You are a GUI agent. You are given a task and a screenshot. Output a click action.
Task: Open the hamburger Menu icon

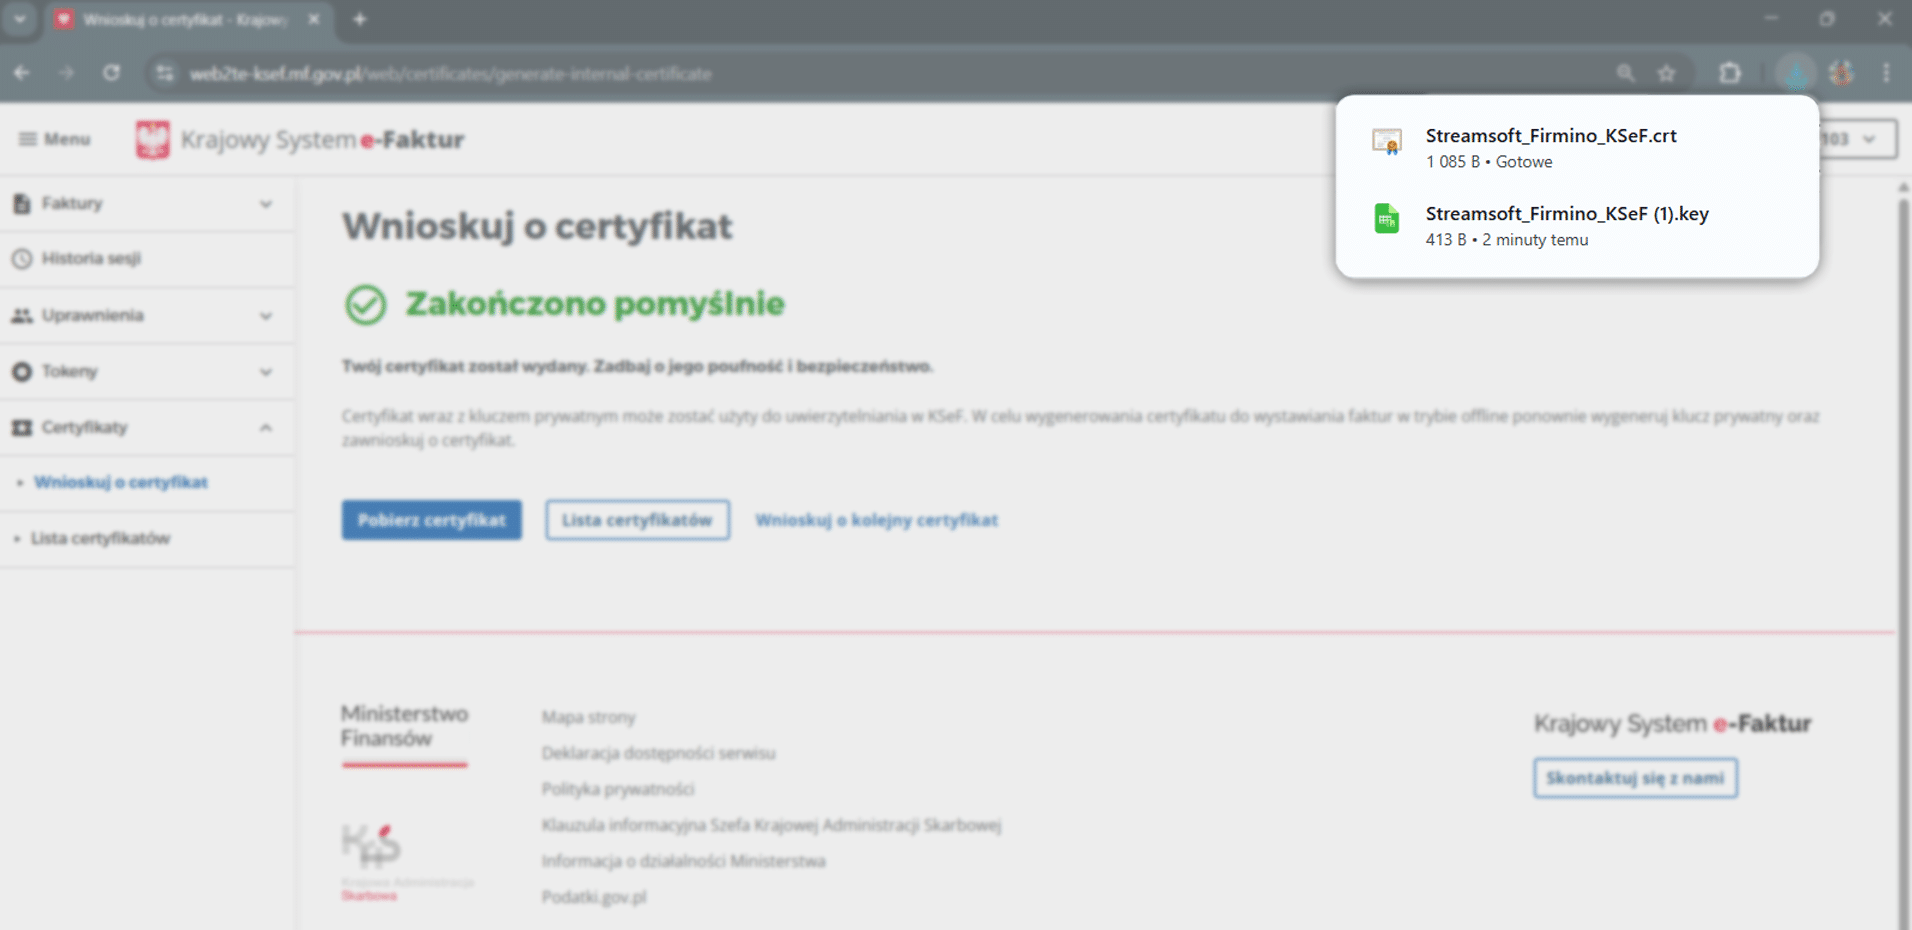[28, 139]
